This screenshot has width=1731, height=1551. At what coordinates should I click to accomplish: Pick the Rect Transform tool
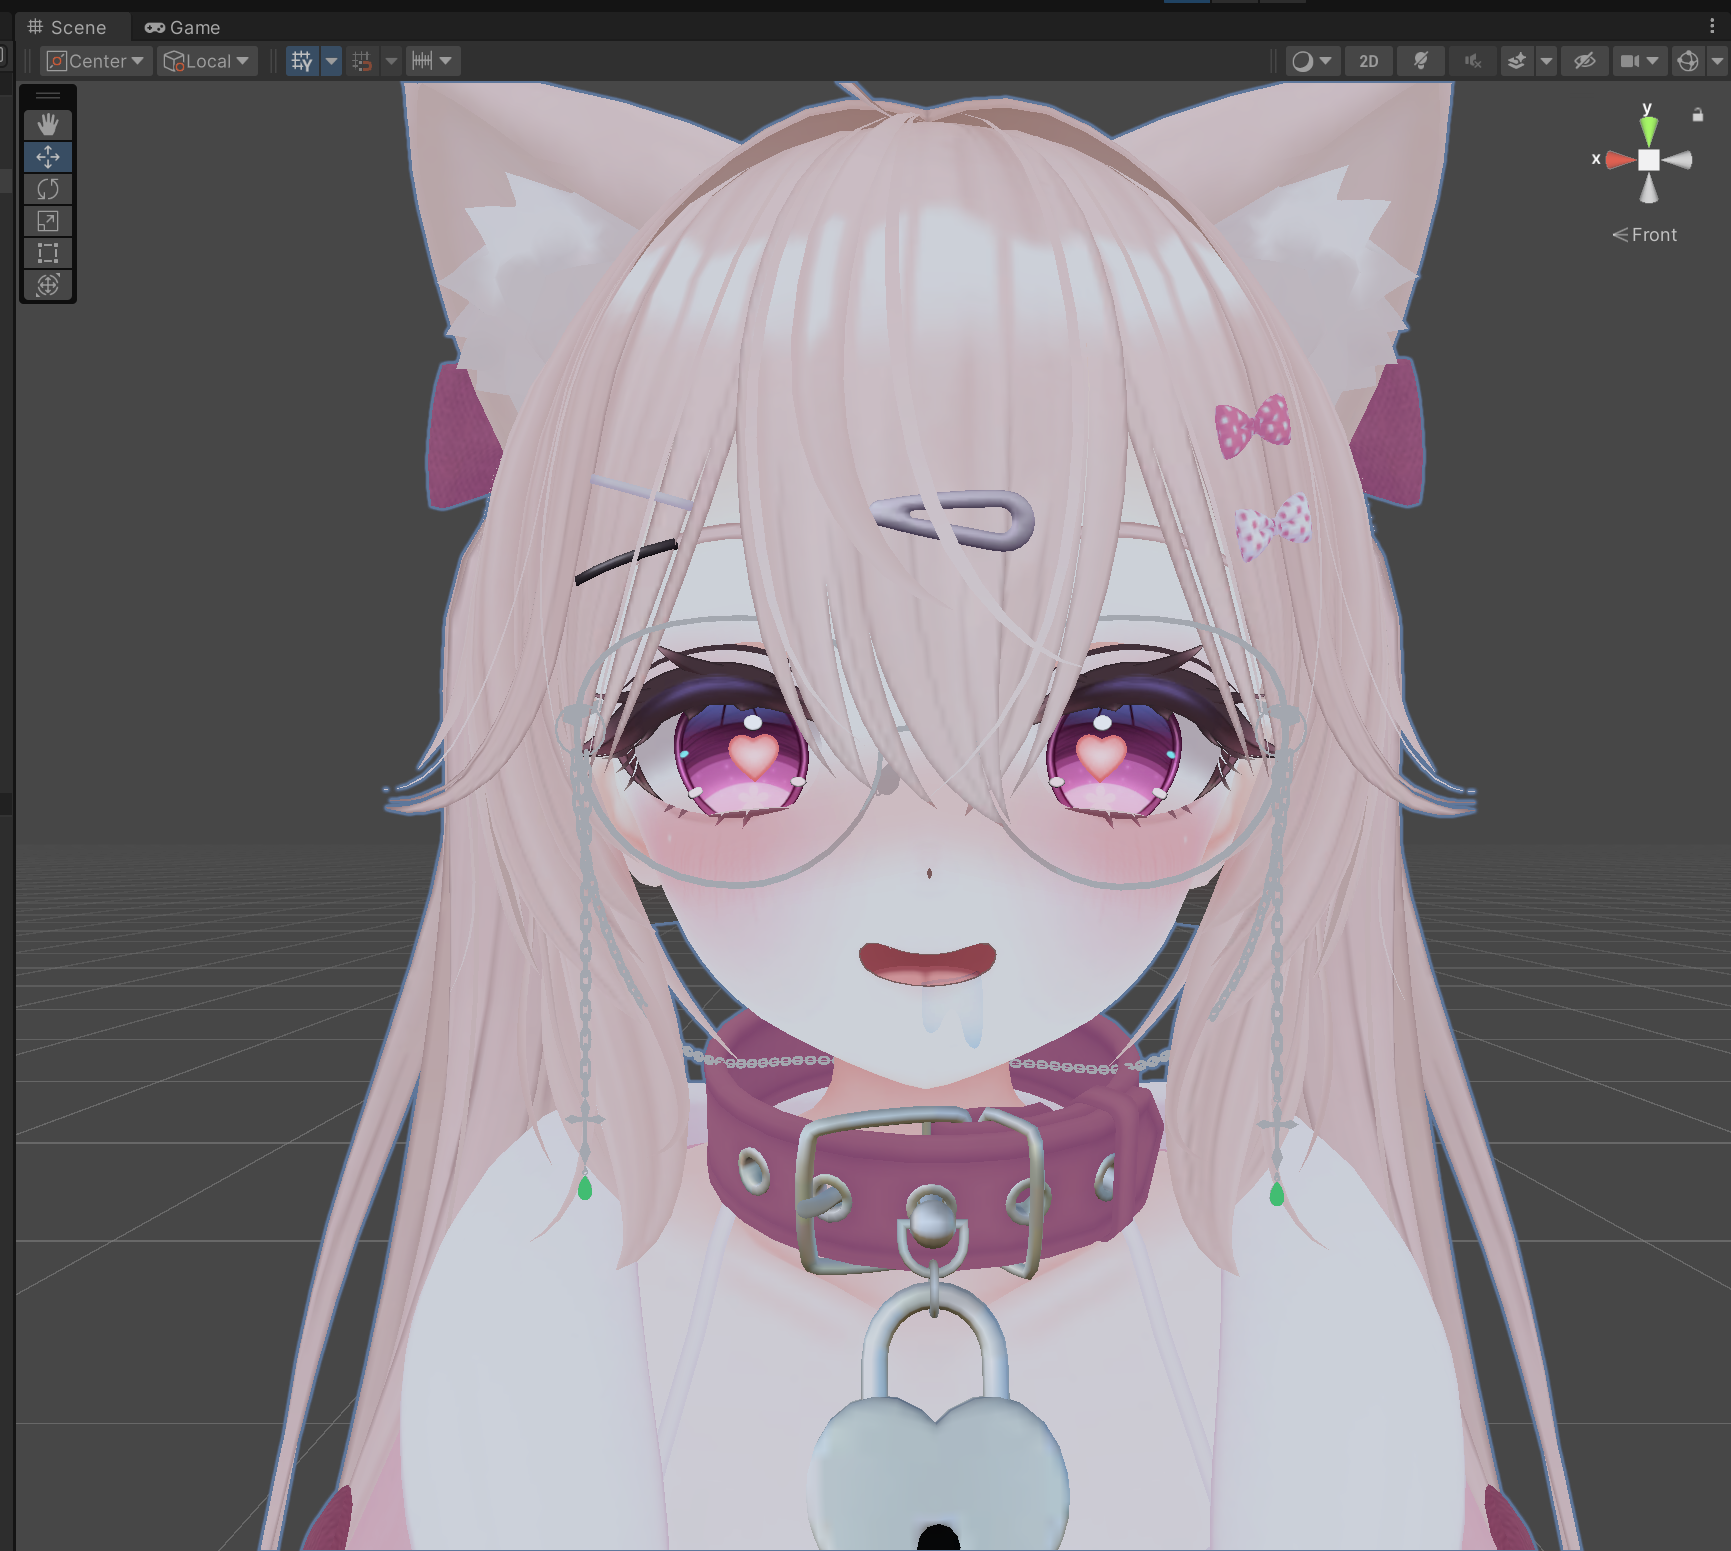pyautogui.click(x=48, y=253)
